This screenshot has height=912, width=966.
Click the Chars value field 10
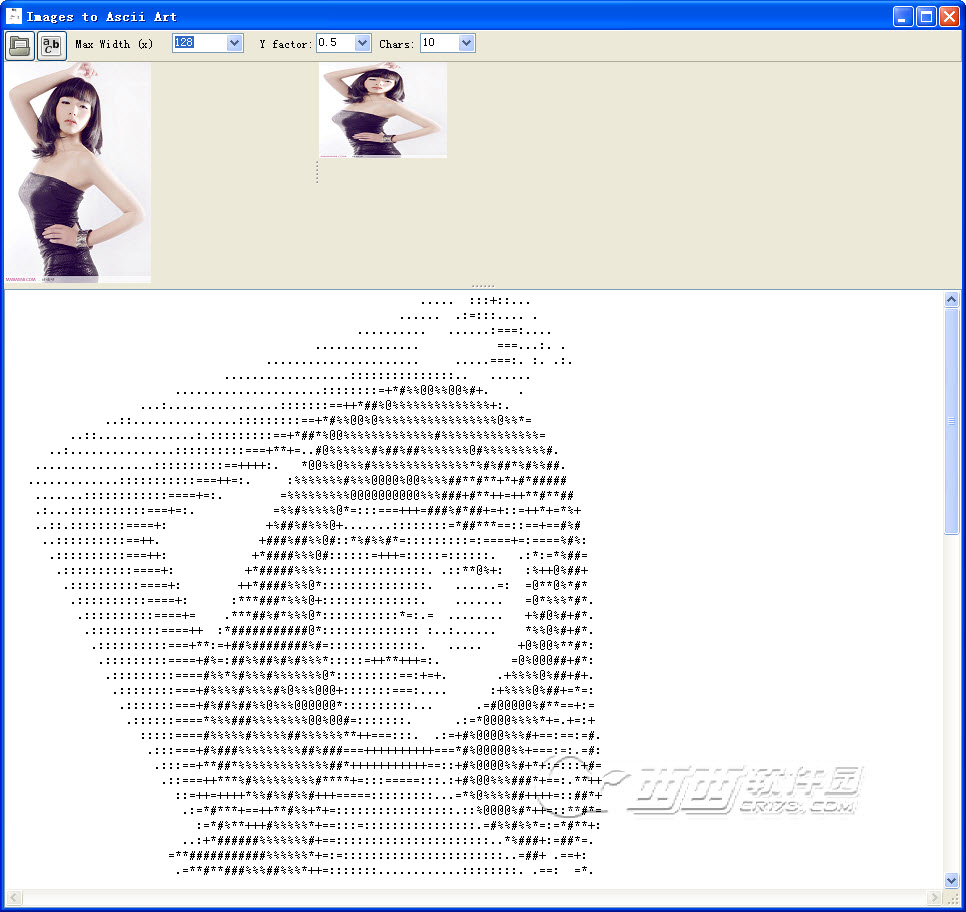point(440,43)
